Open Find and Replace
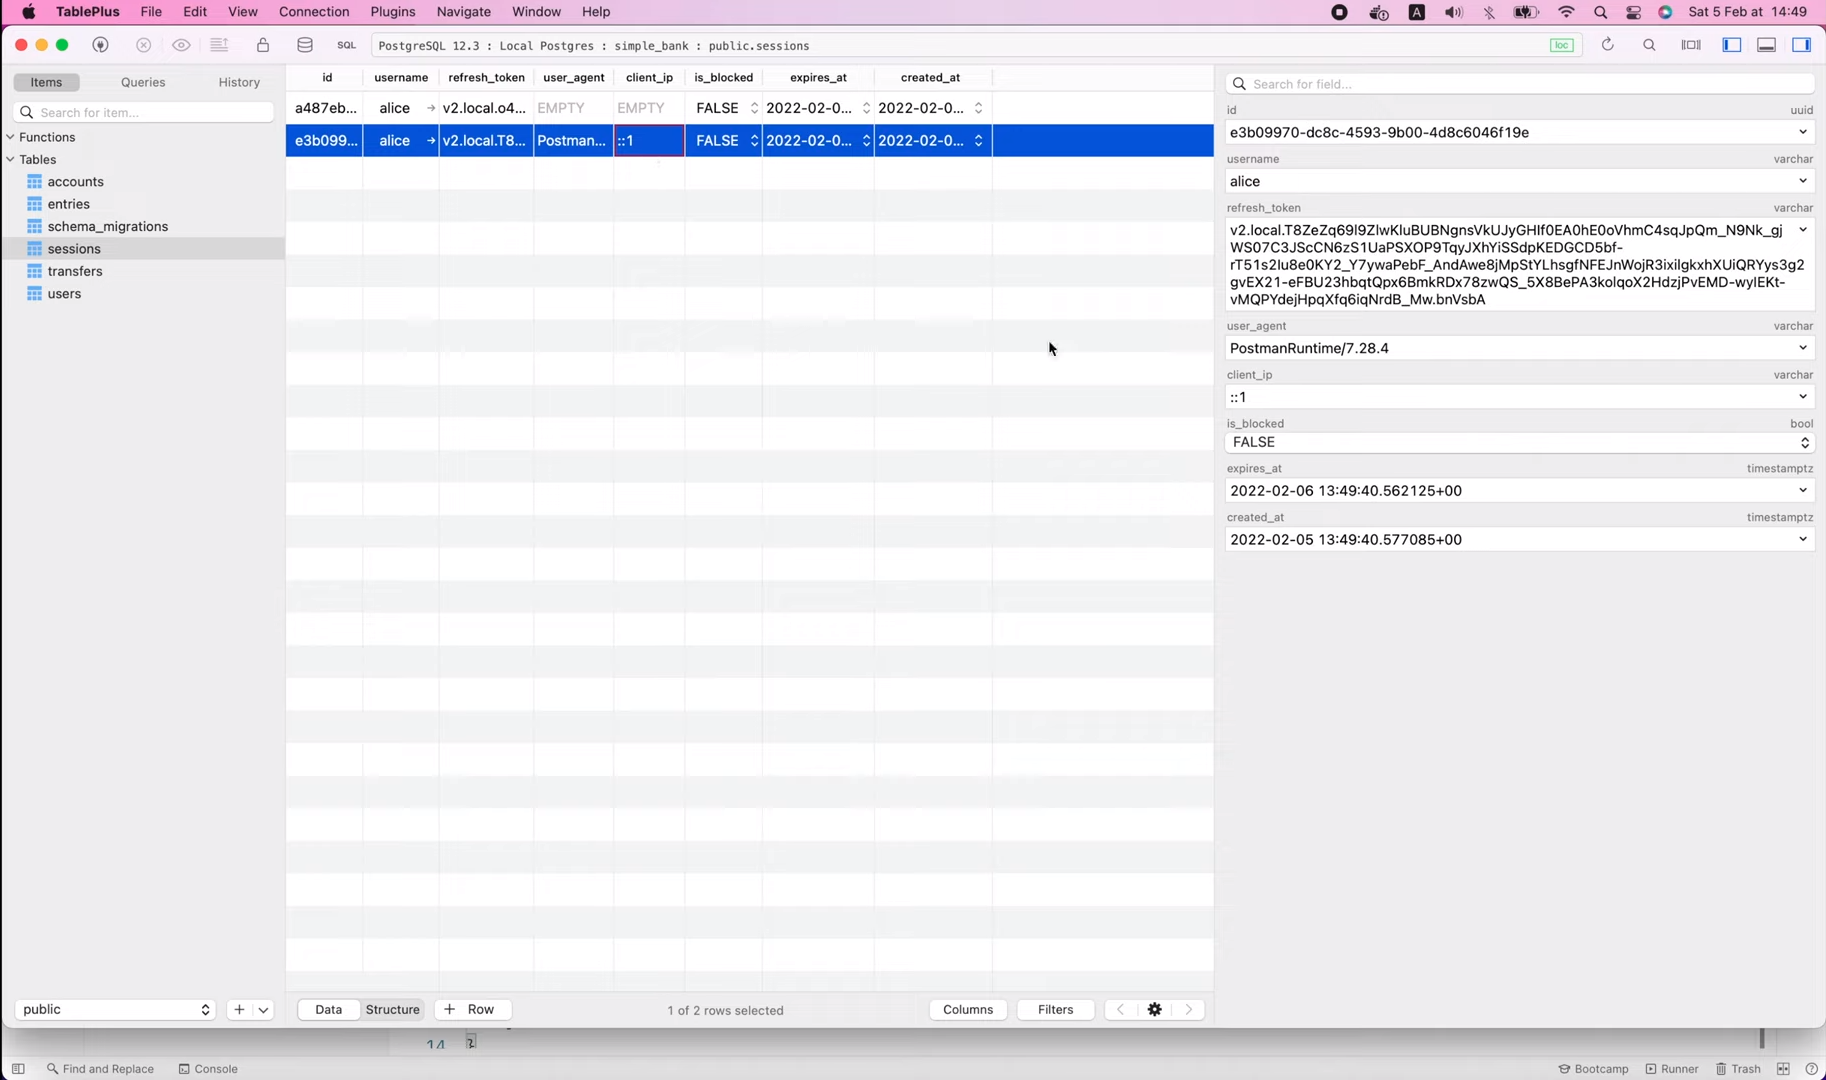 click(x=100, y=1069)
